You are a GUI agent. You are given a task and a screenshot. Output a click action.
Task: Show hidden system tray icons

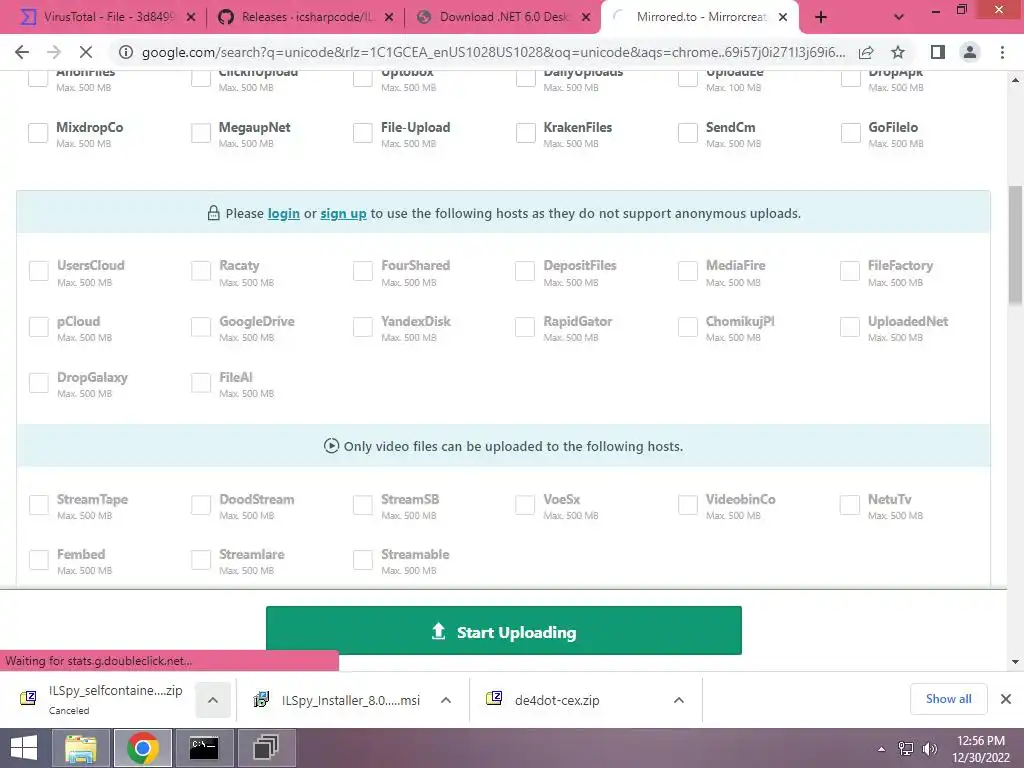tap(881, 749)
